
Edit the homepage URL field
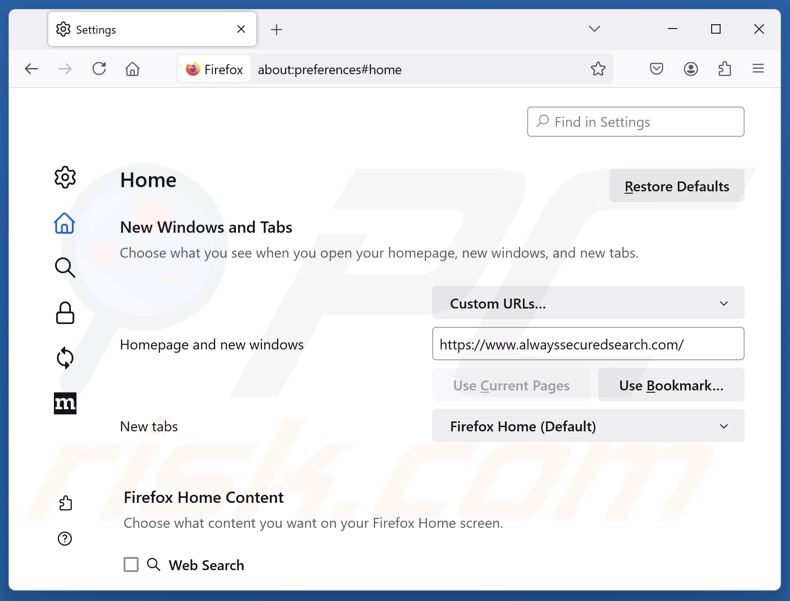588,344
